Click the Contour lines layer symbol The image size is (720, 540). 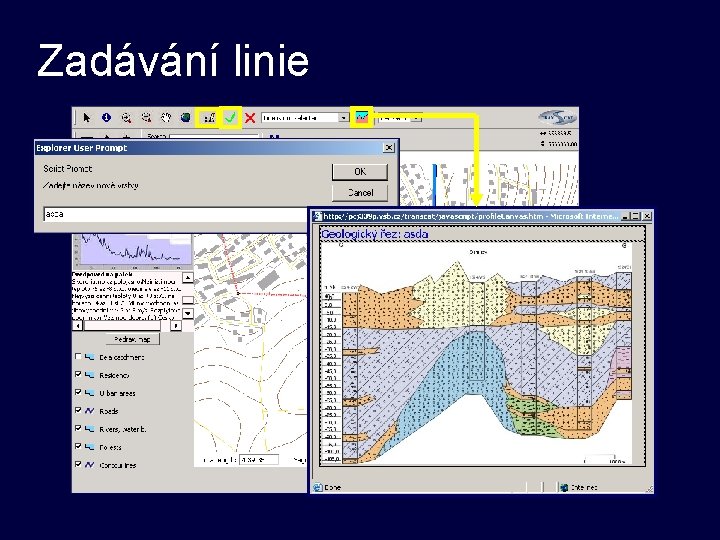coord(90,465)
